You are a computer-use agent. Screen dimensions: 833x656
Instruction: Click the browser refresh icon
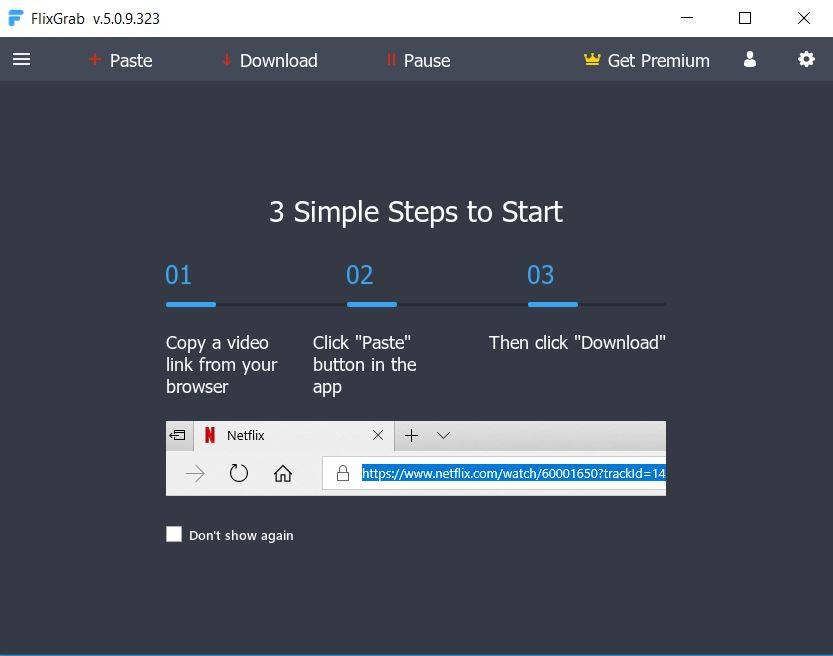point(238,473)
